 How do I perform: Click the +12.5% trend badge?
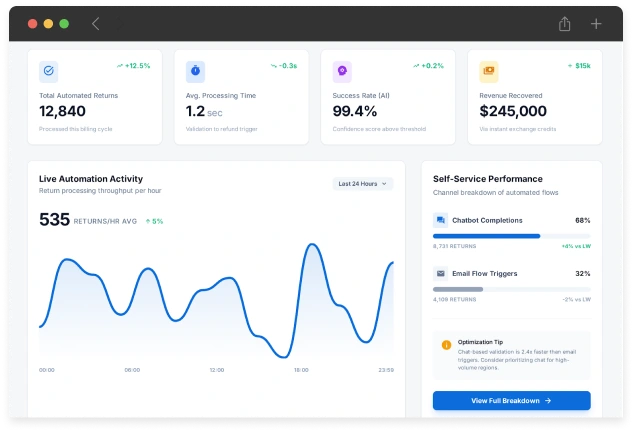[133, 66]
